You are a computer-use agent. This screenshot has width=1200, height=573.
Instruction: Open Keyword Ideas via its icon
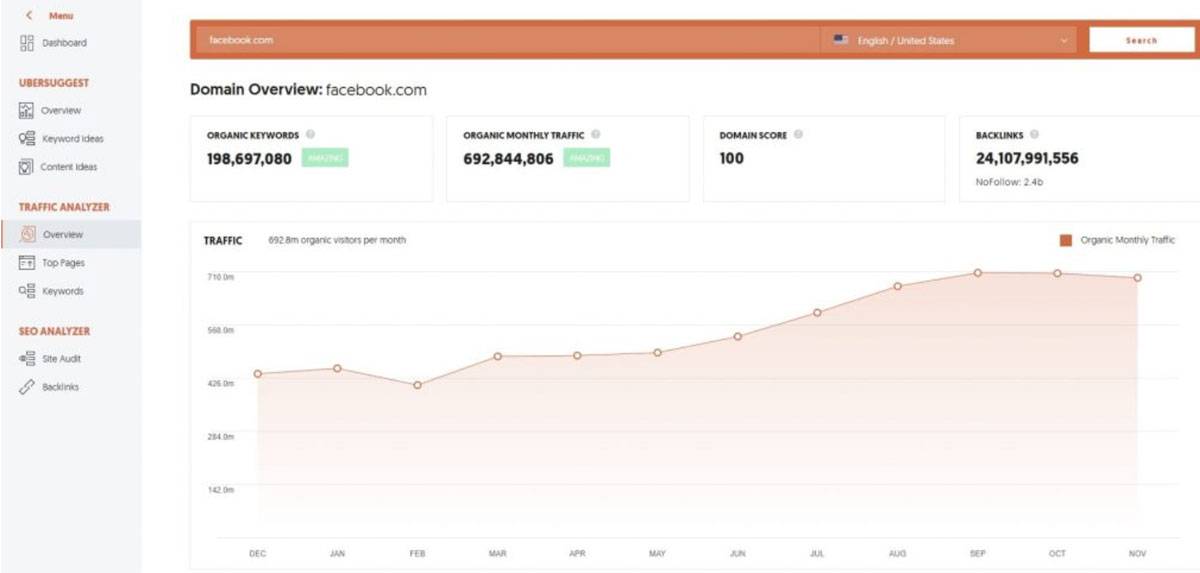[x=27, y=139]
